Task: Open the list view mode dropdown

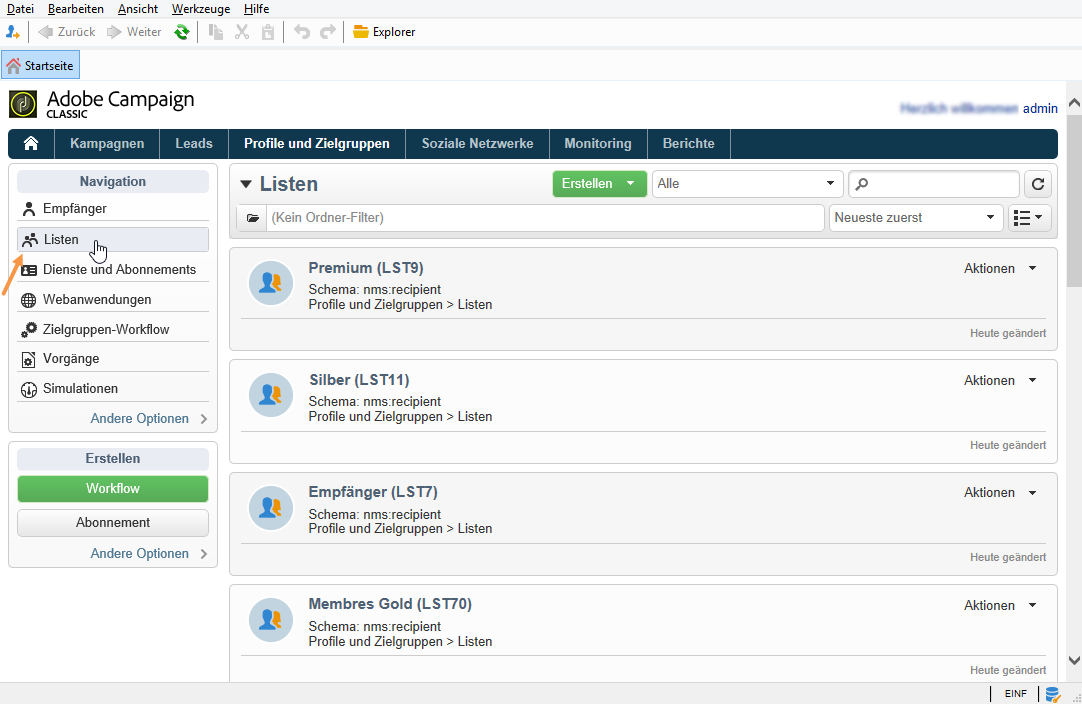Action: [x=1030, y=218]
